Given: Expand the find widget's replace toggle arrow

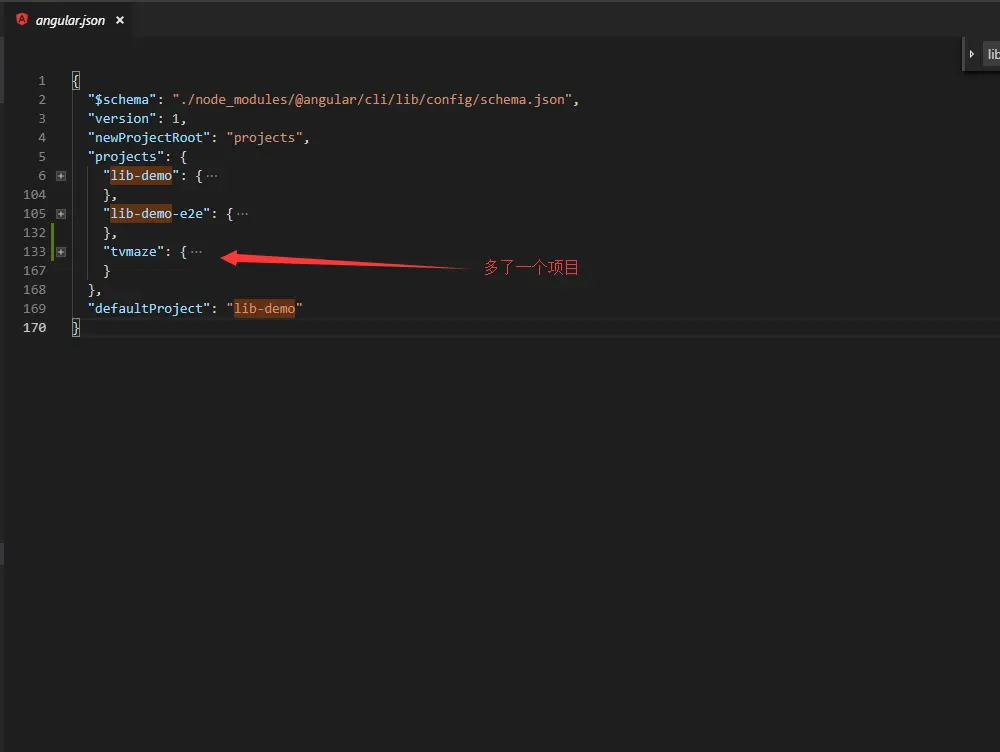Looking at the screenshot, I should (971, 54).
